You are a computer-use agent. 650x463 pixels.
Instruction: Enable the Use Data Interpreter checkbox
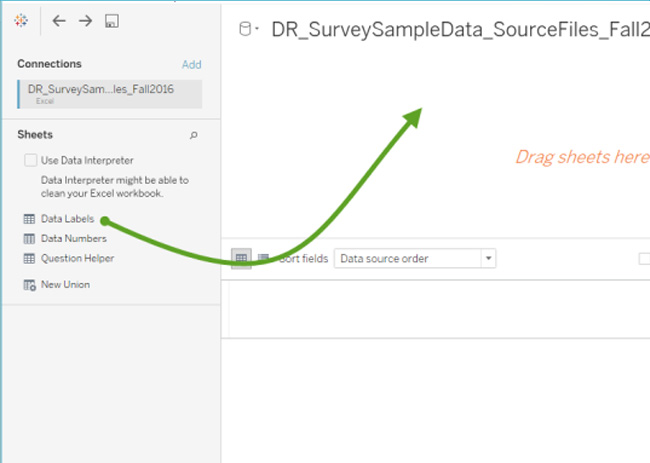[x=30, y=160]
